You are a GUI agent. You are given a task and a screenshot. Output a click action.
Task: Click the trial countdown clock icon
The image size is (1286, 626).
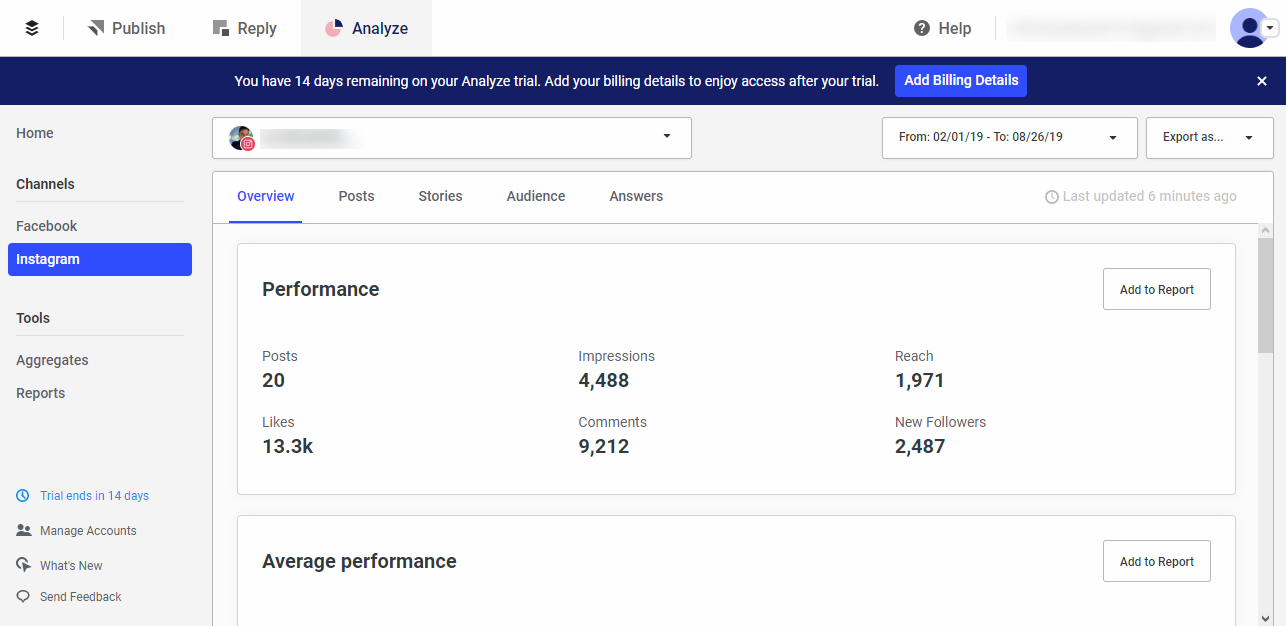21,495
